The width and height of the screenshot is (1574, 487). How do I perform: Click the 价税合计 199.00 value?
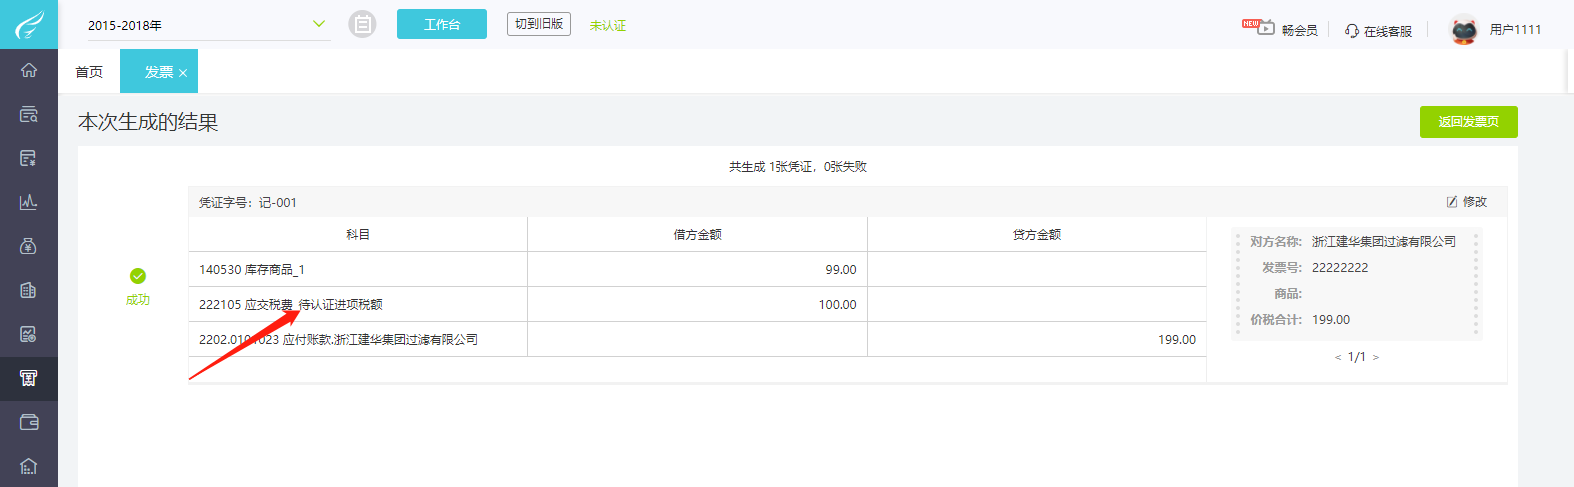point(1331,320)
